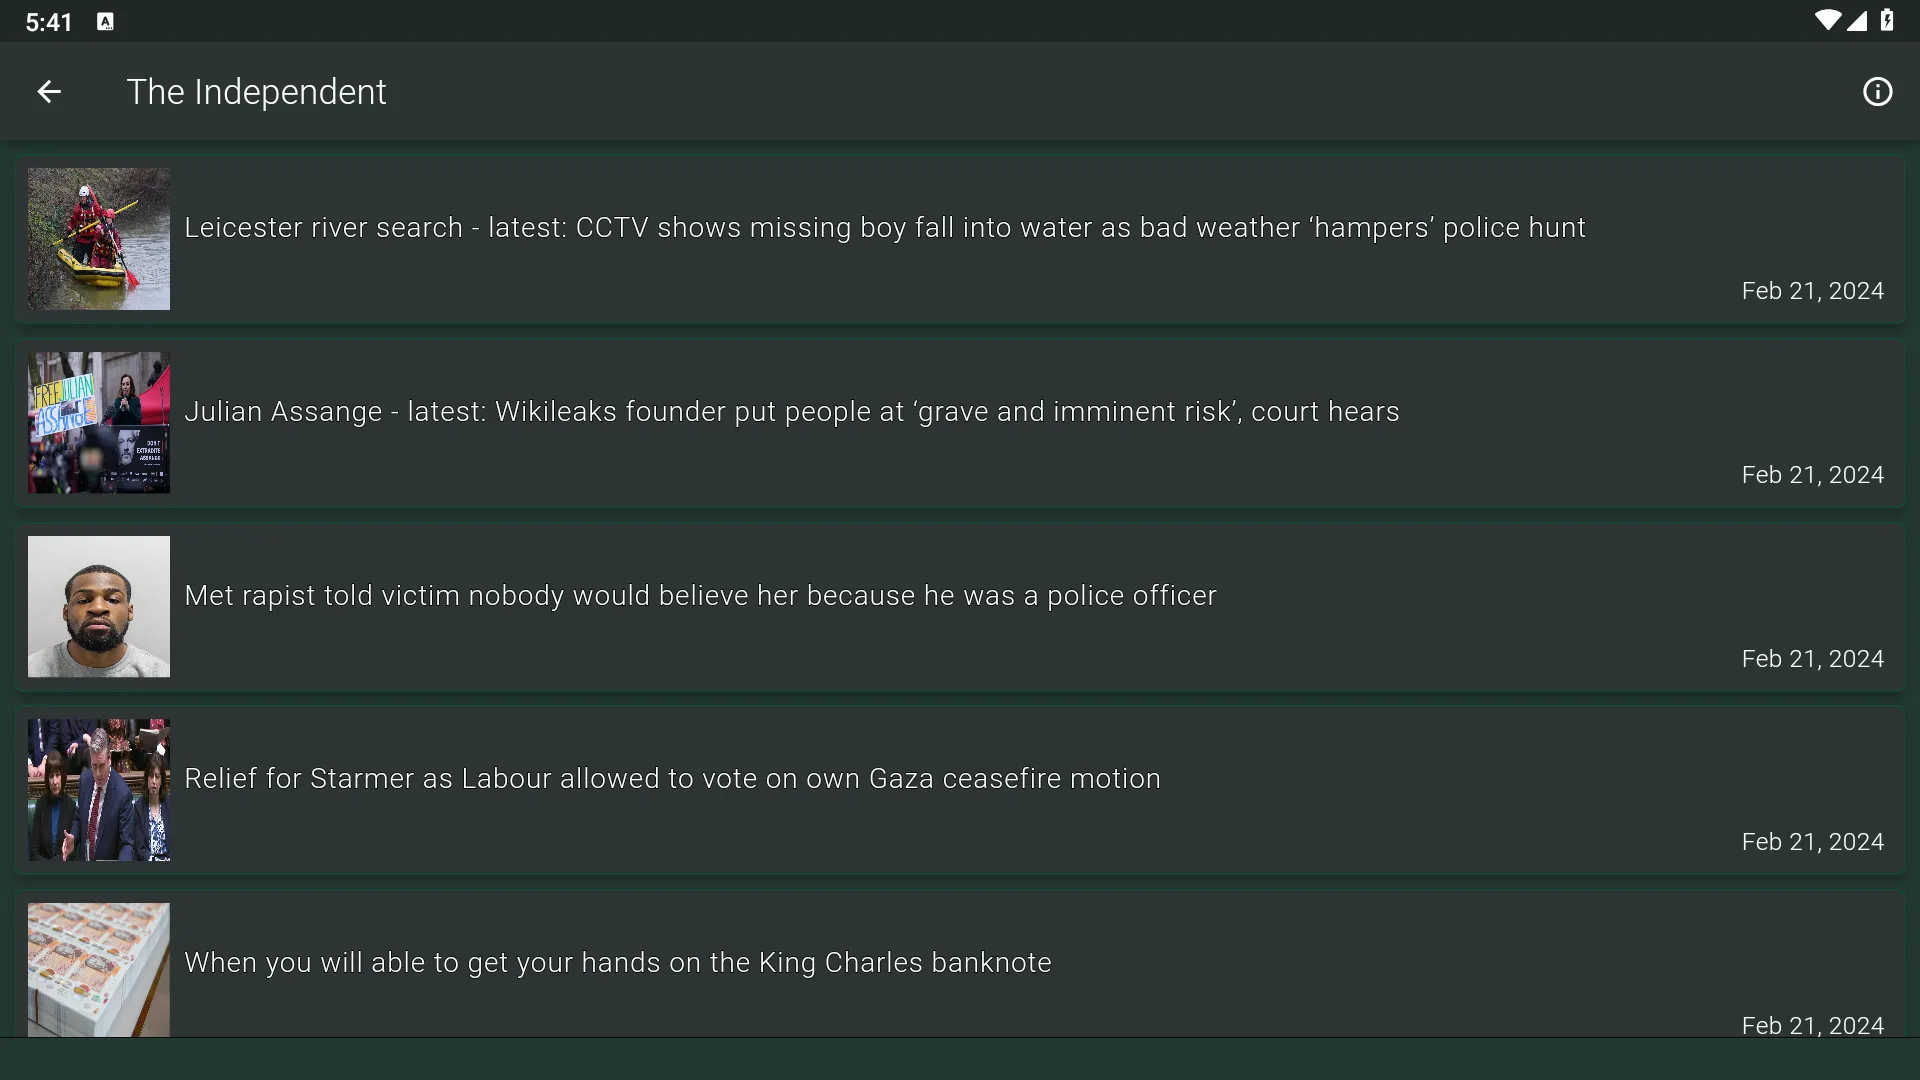Open Relief for Starmer Labour article
The image size is (1920, 1080).
pyautogui.click(x=960, y=790)
